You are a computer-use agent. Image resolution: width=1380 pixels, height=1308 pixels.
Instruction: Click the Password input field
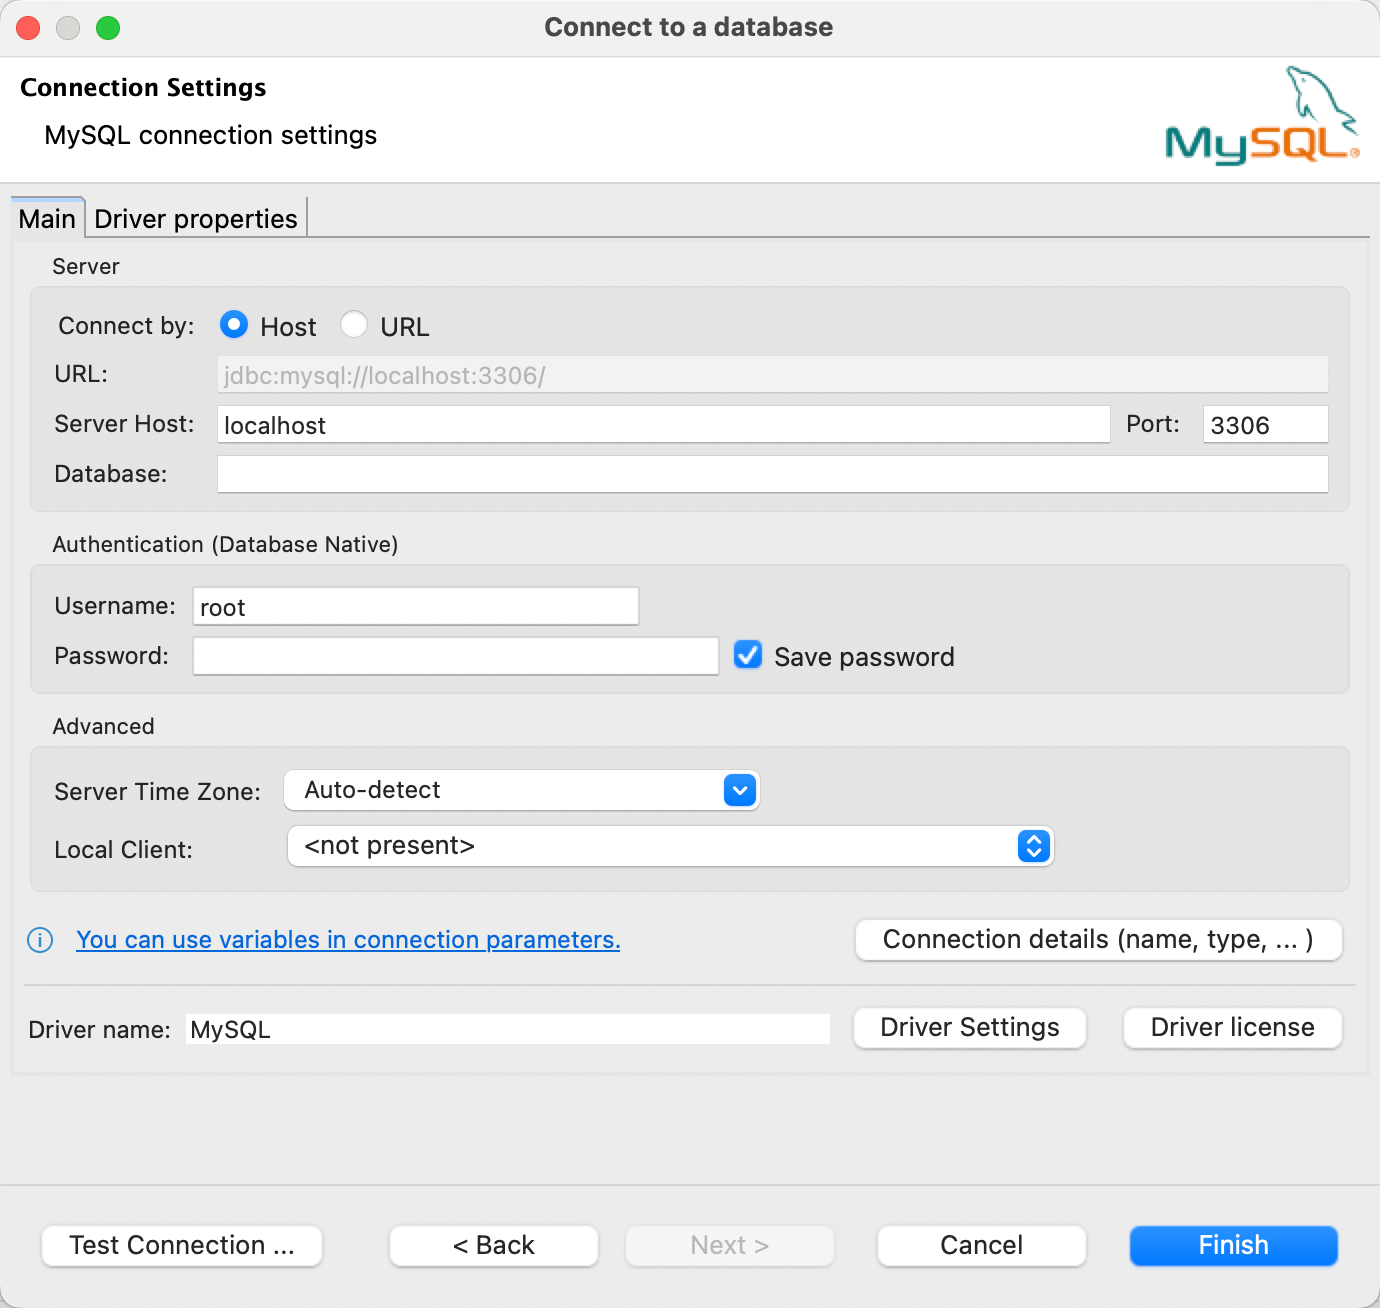(455, 655)
